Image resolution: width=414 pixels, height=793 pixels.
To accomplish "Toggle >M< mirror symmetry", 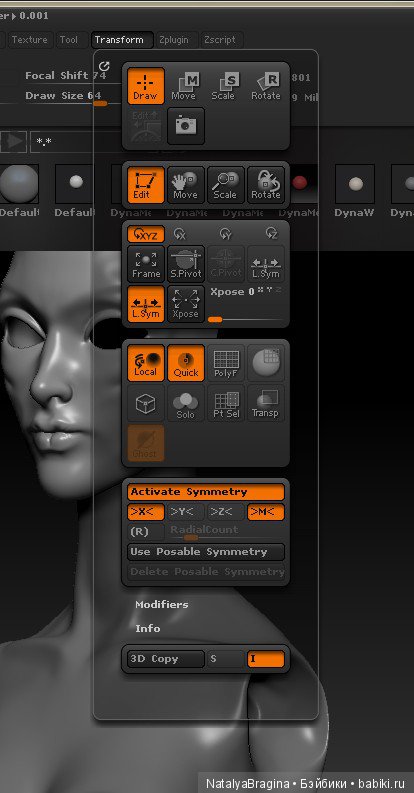I will [x=266, y=512].
